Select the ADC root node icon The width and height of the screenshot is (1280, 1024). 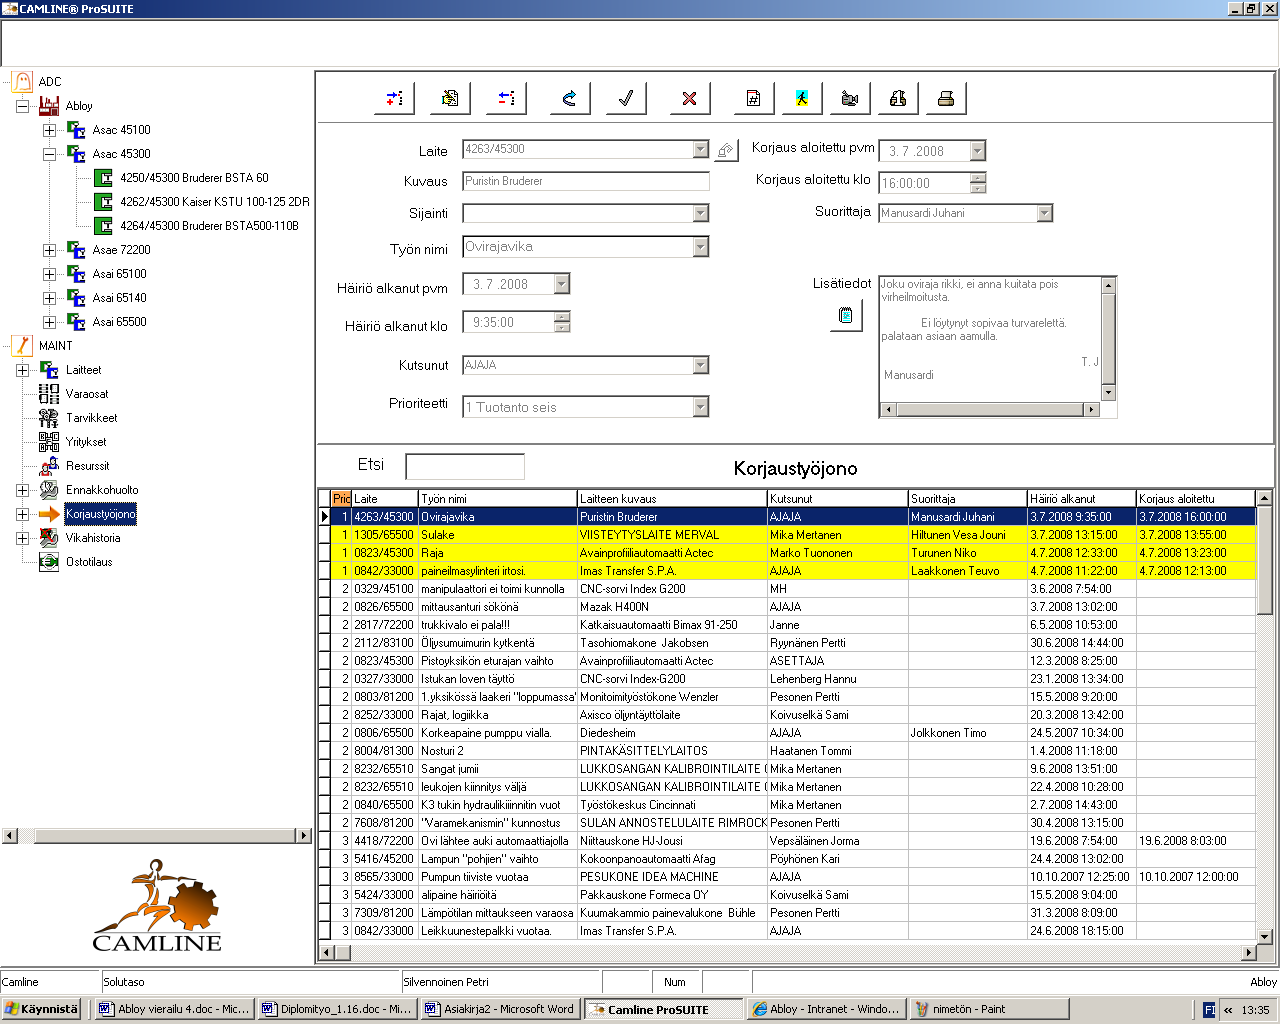pyautogui.click(x=22, y=82)
